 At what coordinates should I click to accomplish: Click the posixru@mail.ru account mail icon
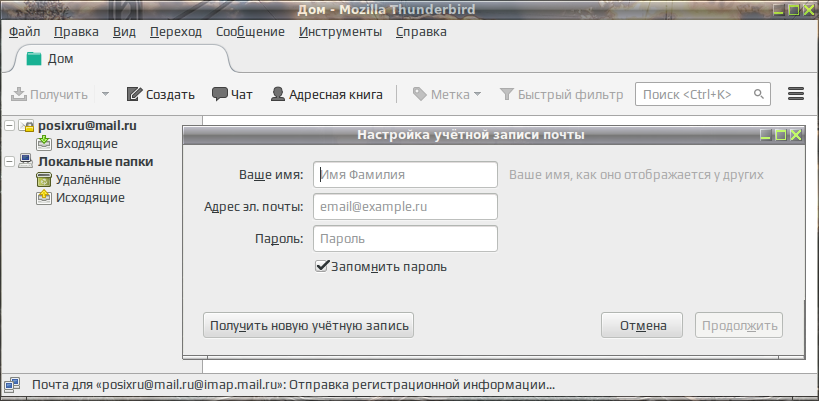tap(26, 126)
